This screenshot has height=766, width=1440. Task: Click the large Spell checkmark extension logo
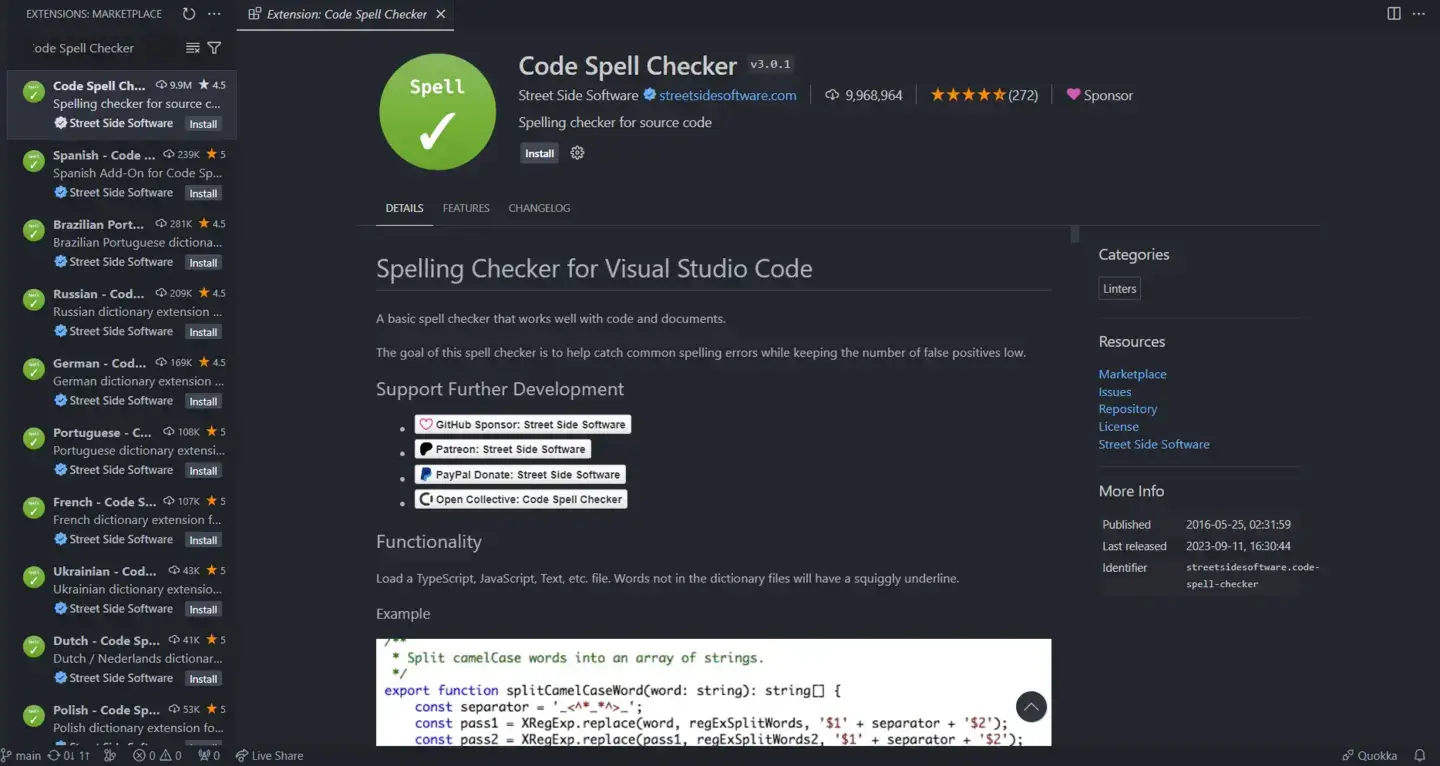point(437,112)
